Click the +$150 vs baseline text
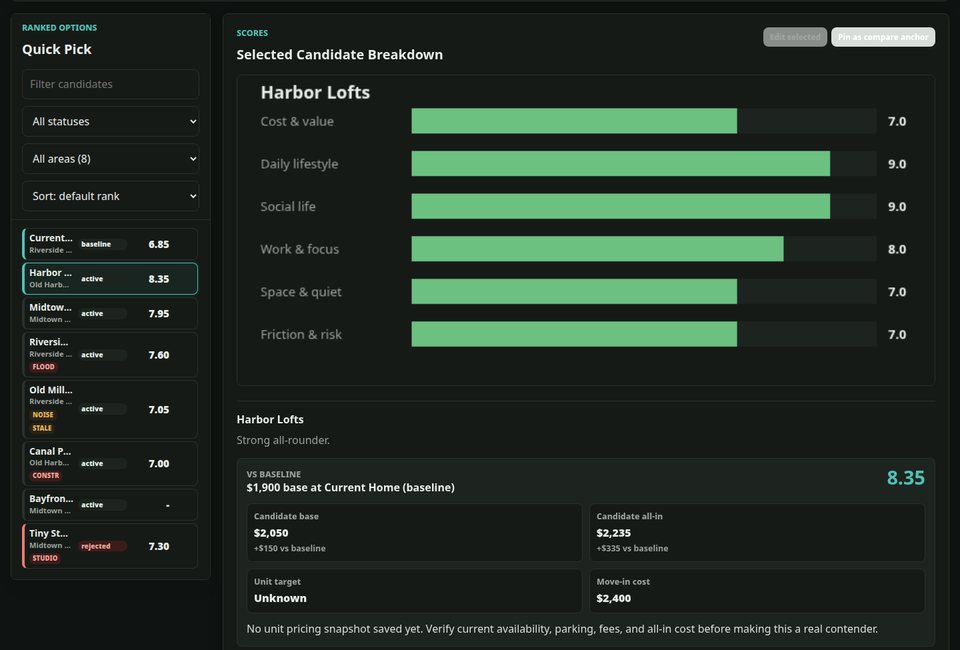This screenshot has width=960, height=650. click(x=290, y=548)
